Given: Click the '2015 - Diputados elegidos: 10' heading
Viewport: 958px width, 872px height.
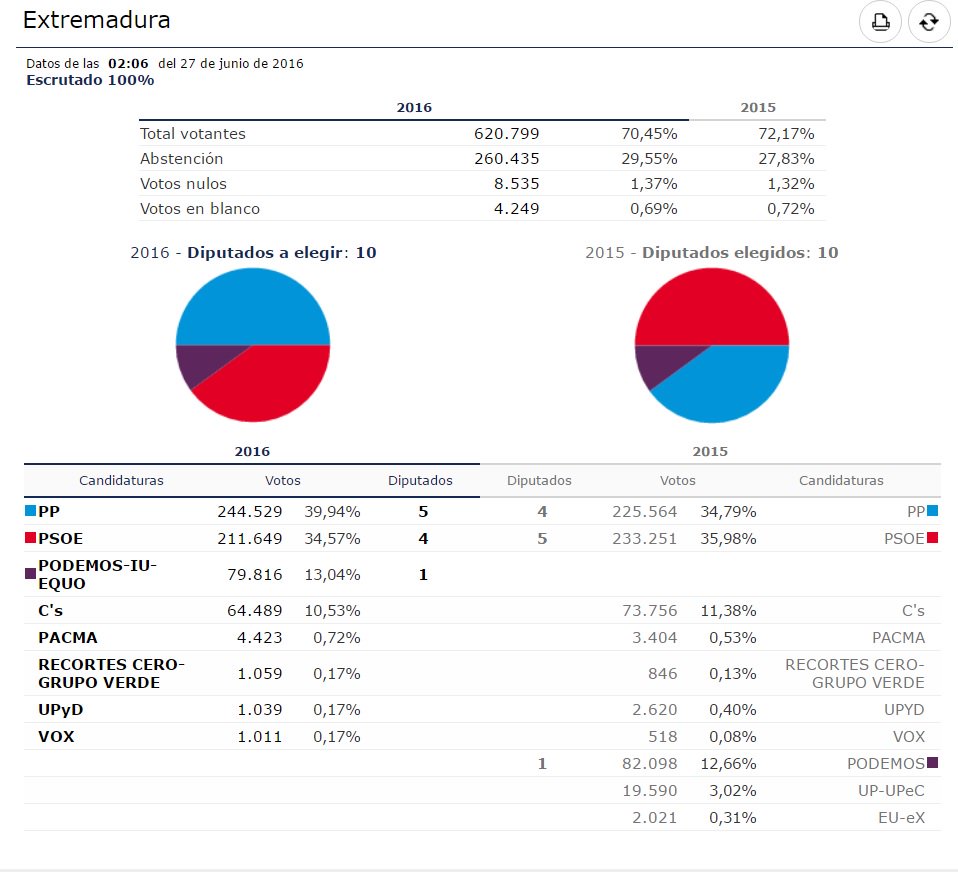Looking at the screenshot, I should click(x=712, y=252).
